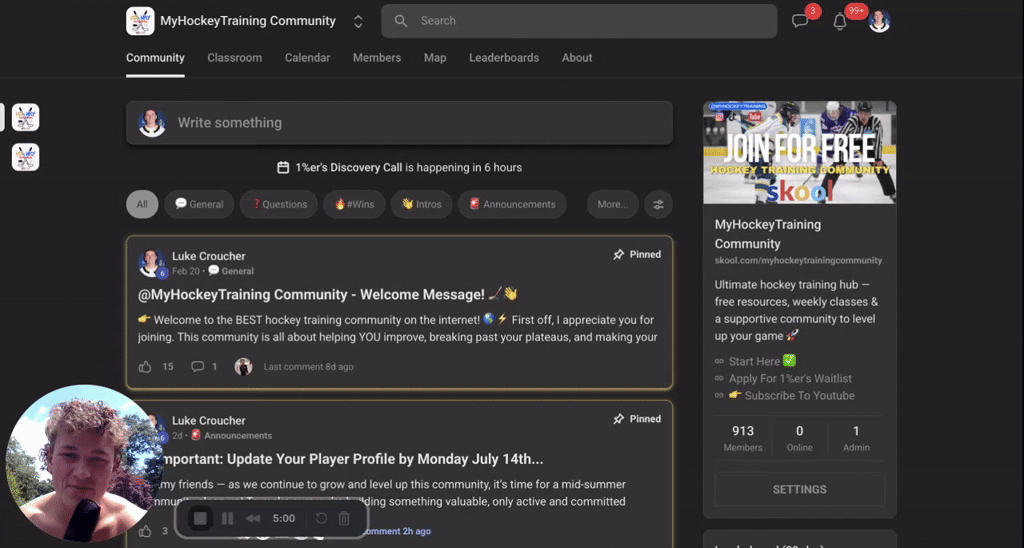Viewport: 1024px width, 548px height.
Task: Open the user profile avatar menu
Action: [x=880, y=22]
